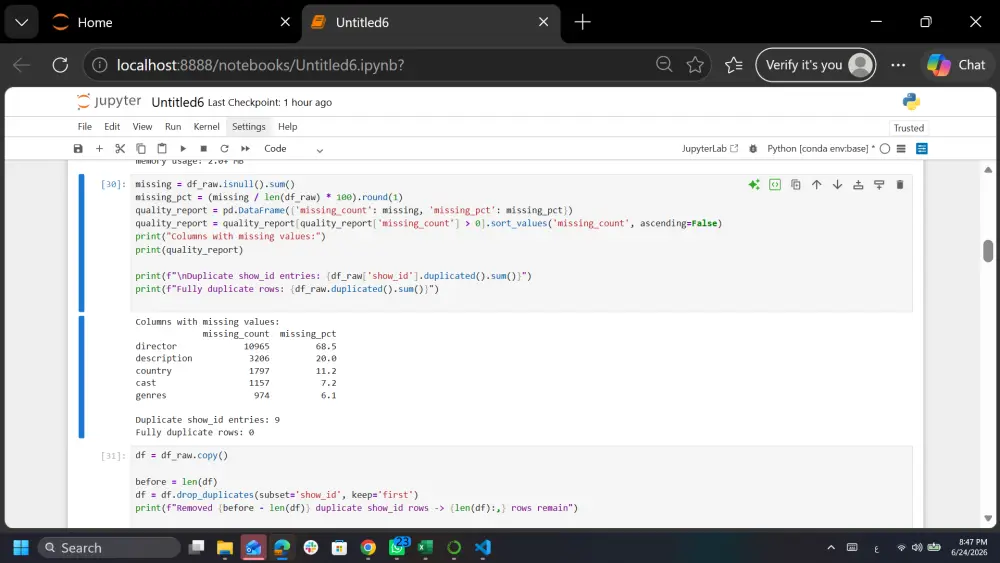View site information icon in address bar

coord(99,65)
